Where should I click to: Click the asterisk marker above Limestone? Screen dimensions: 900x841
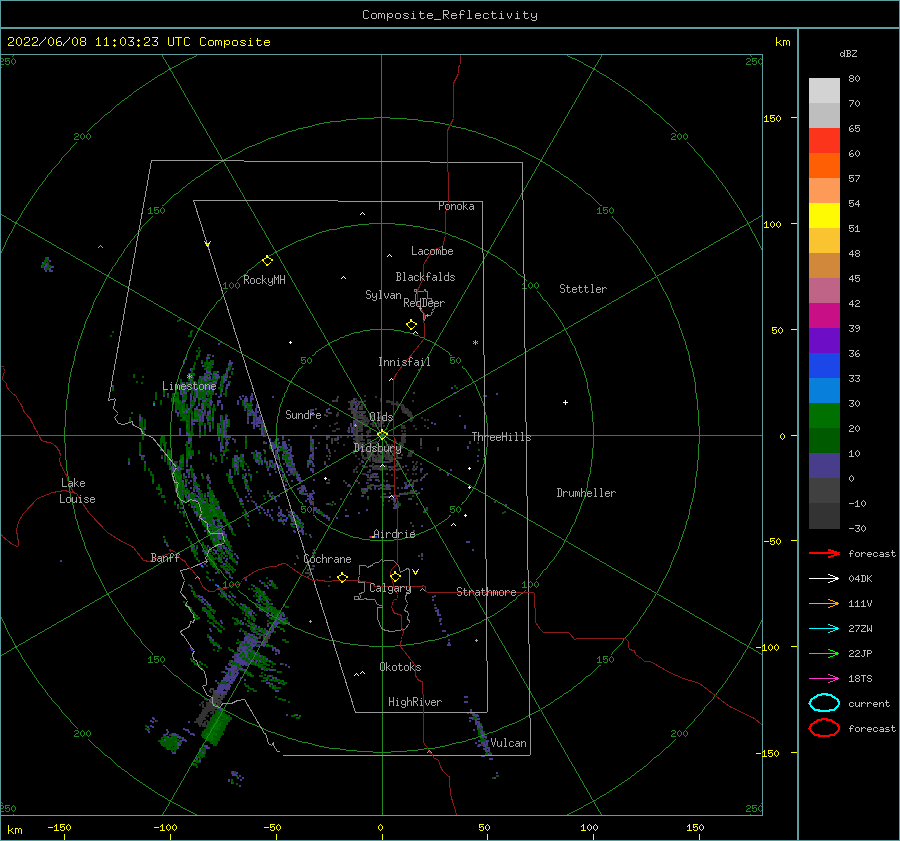click(x=189, y=377)
